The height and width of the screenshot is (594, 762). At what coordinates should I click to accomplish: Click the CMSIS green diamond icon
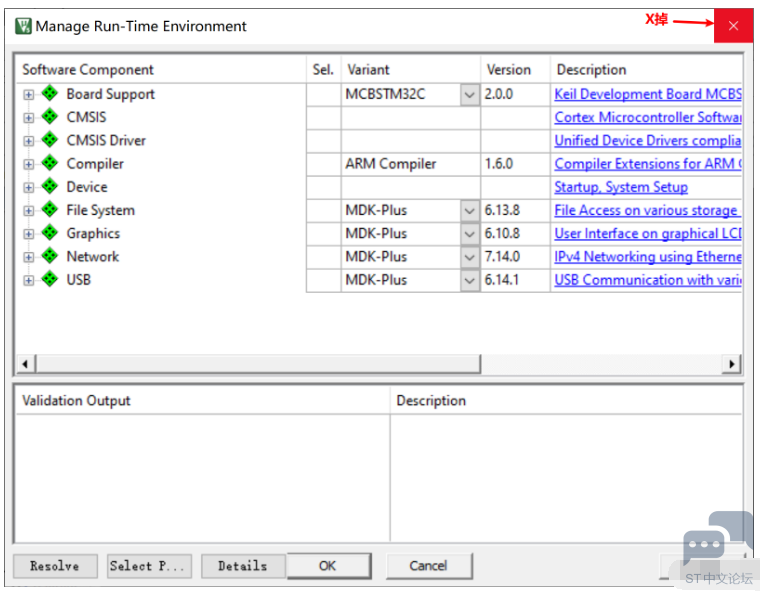click(x=50, y=116)
